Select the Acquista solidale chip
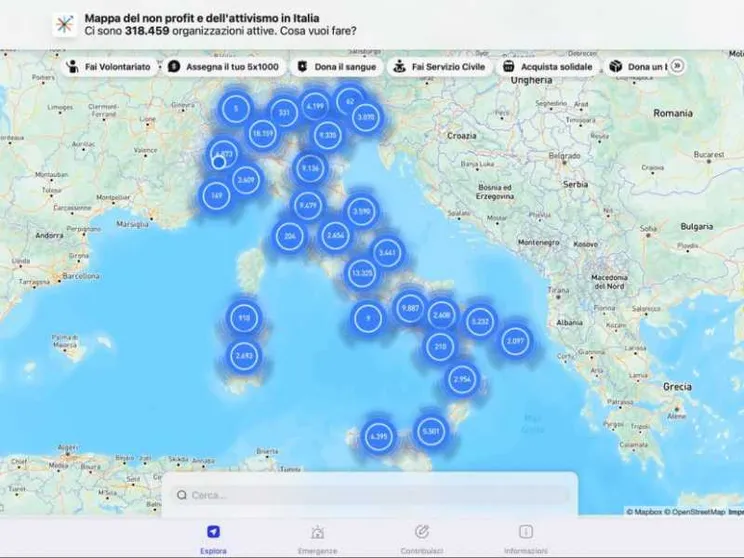The image size is (744, 558). pos(548,67)
